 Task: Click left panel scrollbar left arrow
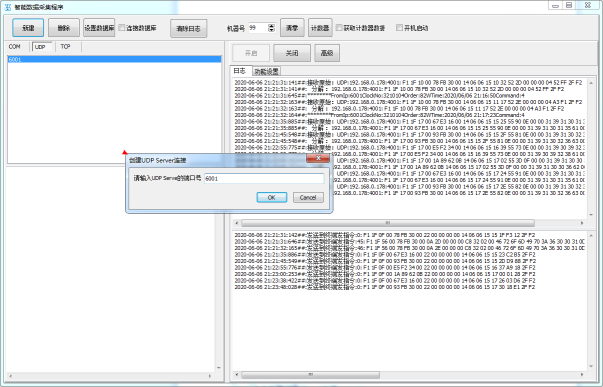point(10,376)
